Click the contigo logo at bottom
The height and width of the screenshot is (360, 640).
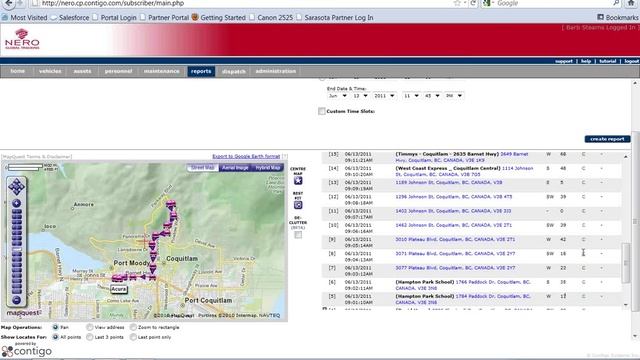[x=27, y=351]
